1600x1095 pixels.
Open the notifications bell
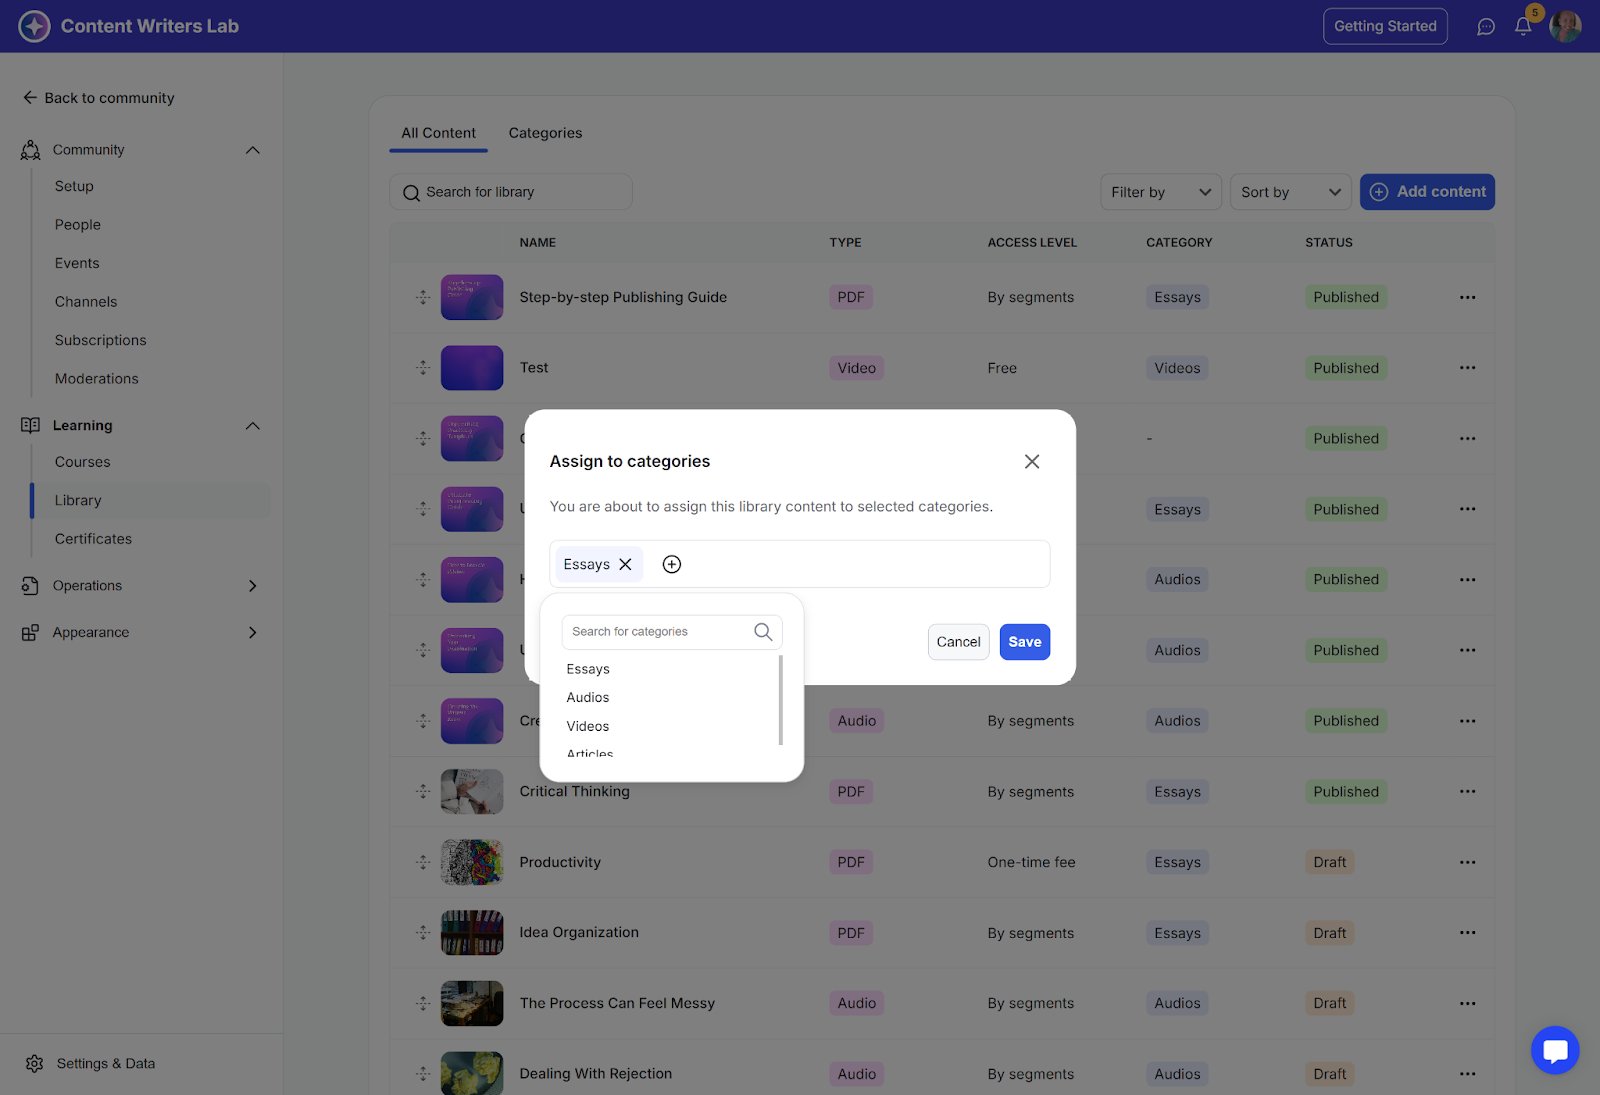[1523, 27]
